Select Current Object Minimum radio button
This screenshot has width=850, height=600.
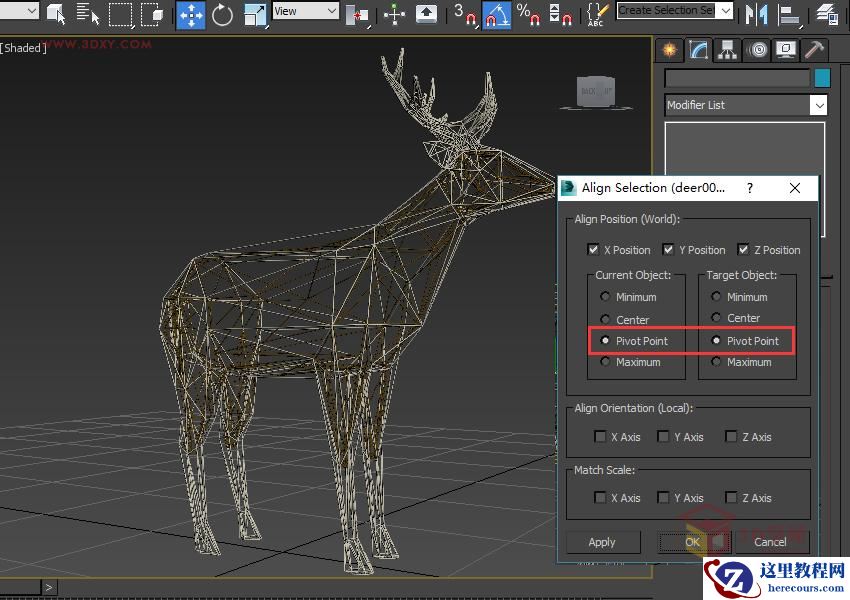(x=605, y=297)
